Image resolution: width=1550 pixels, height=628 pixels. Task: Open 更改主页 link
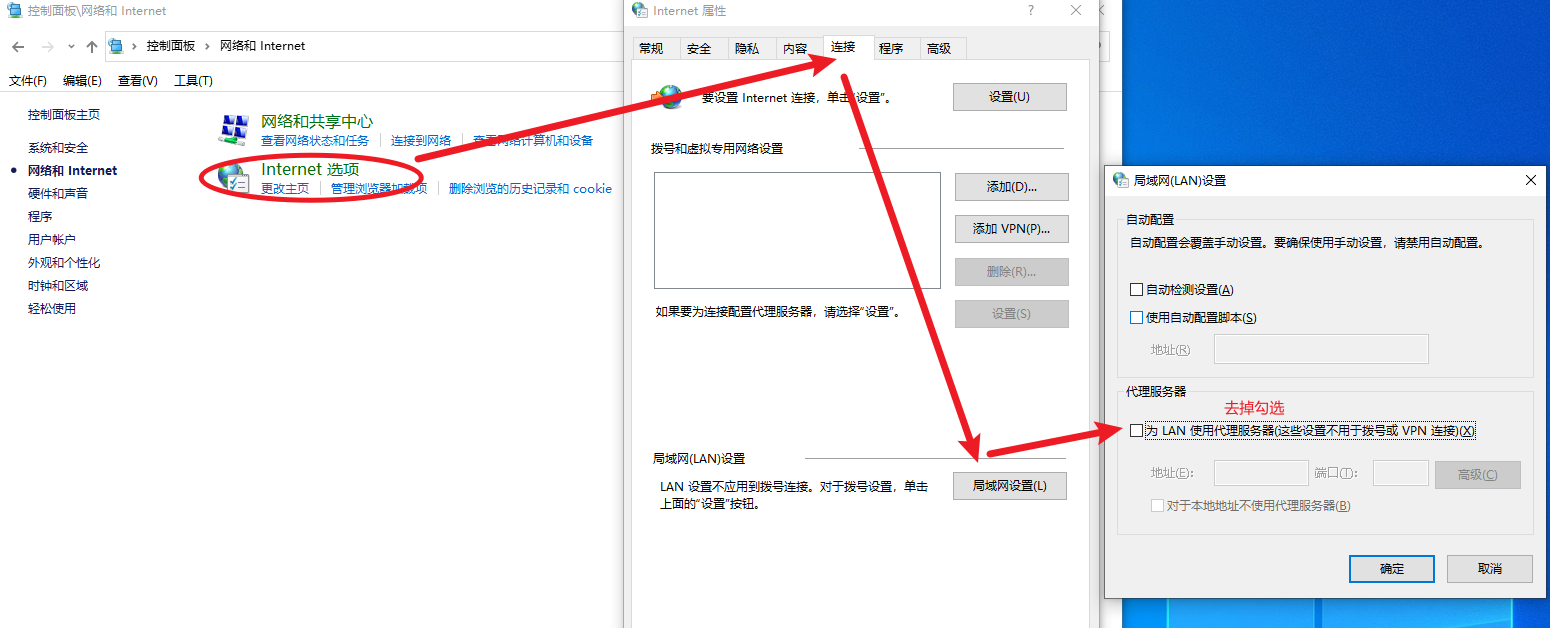(285, 189)
